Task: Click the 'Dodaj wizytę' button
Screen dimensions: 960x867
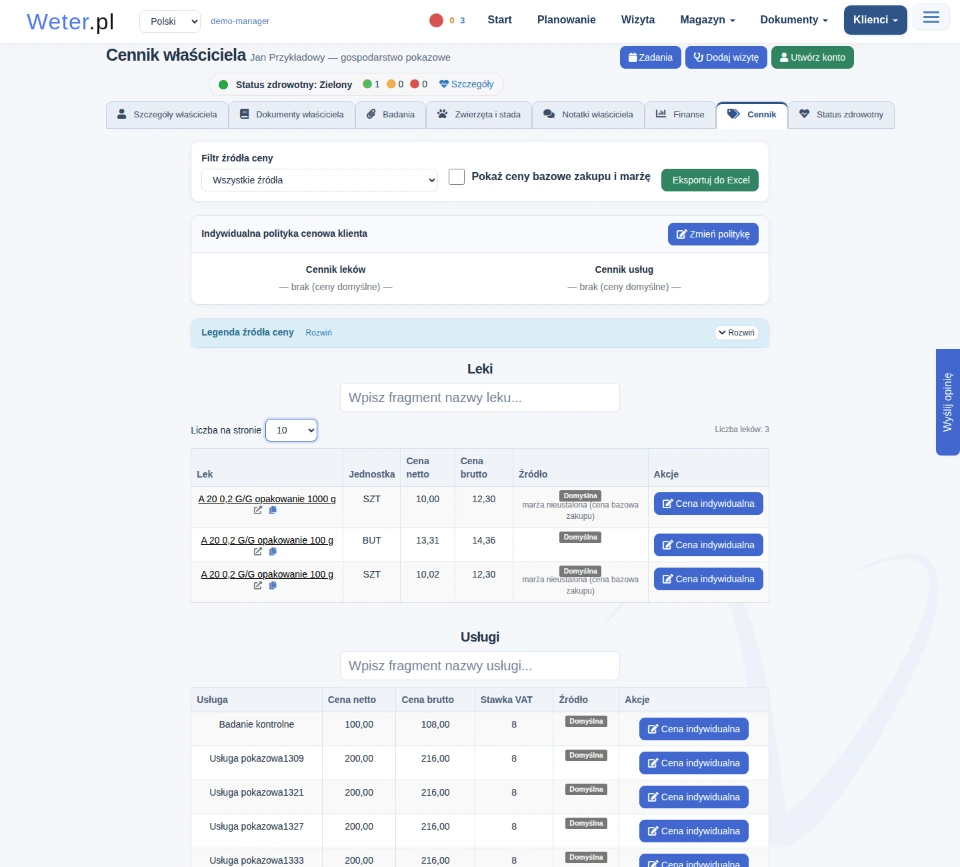Action: point(726,58)
